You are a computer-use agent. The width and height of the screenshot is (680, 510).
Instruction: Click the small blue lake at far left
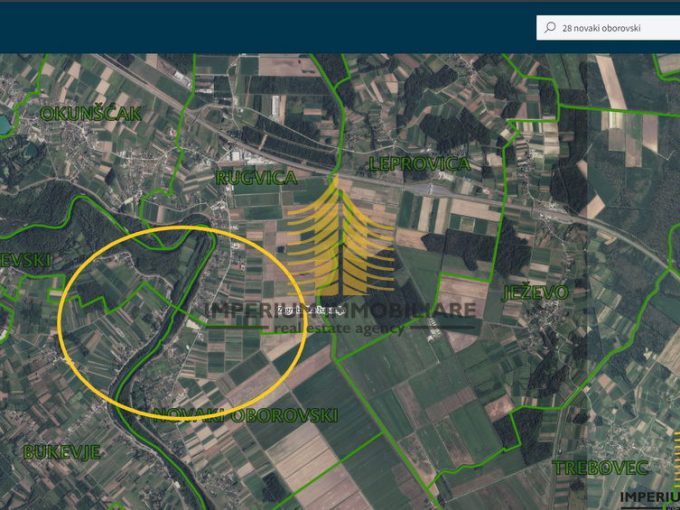tap(4, 123)
